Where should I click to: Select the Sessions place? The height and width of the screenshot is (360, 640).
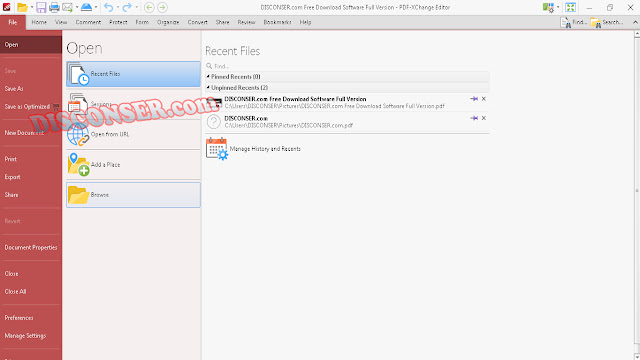click(133, 104)
